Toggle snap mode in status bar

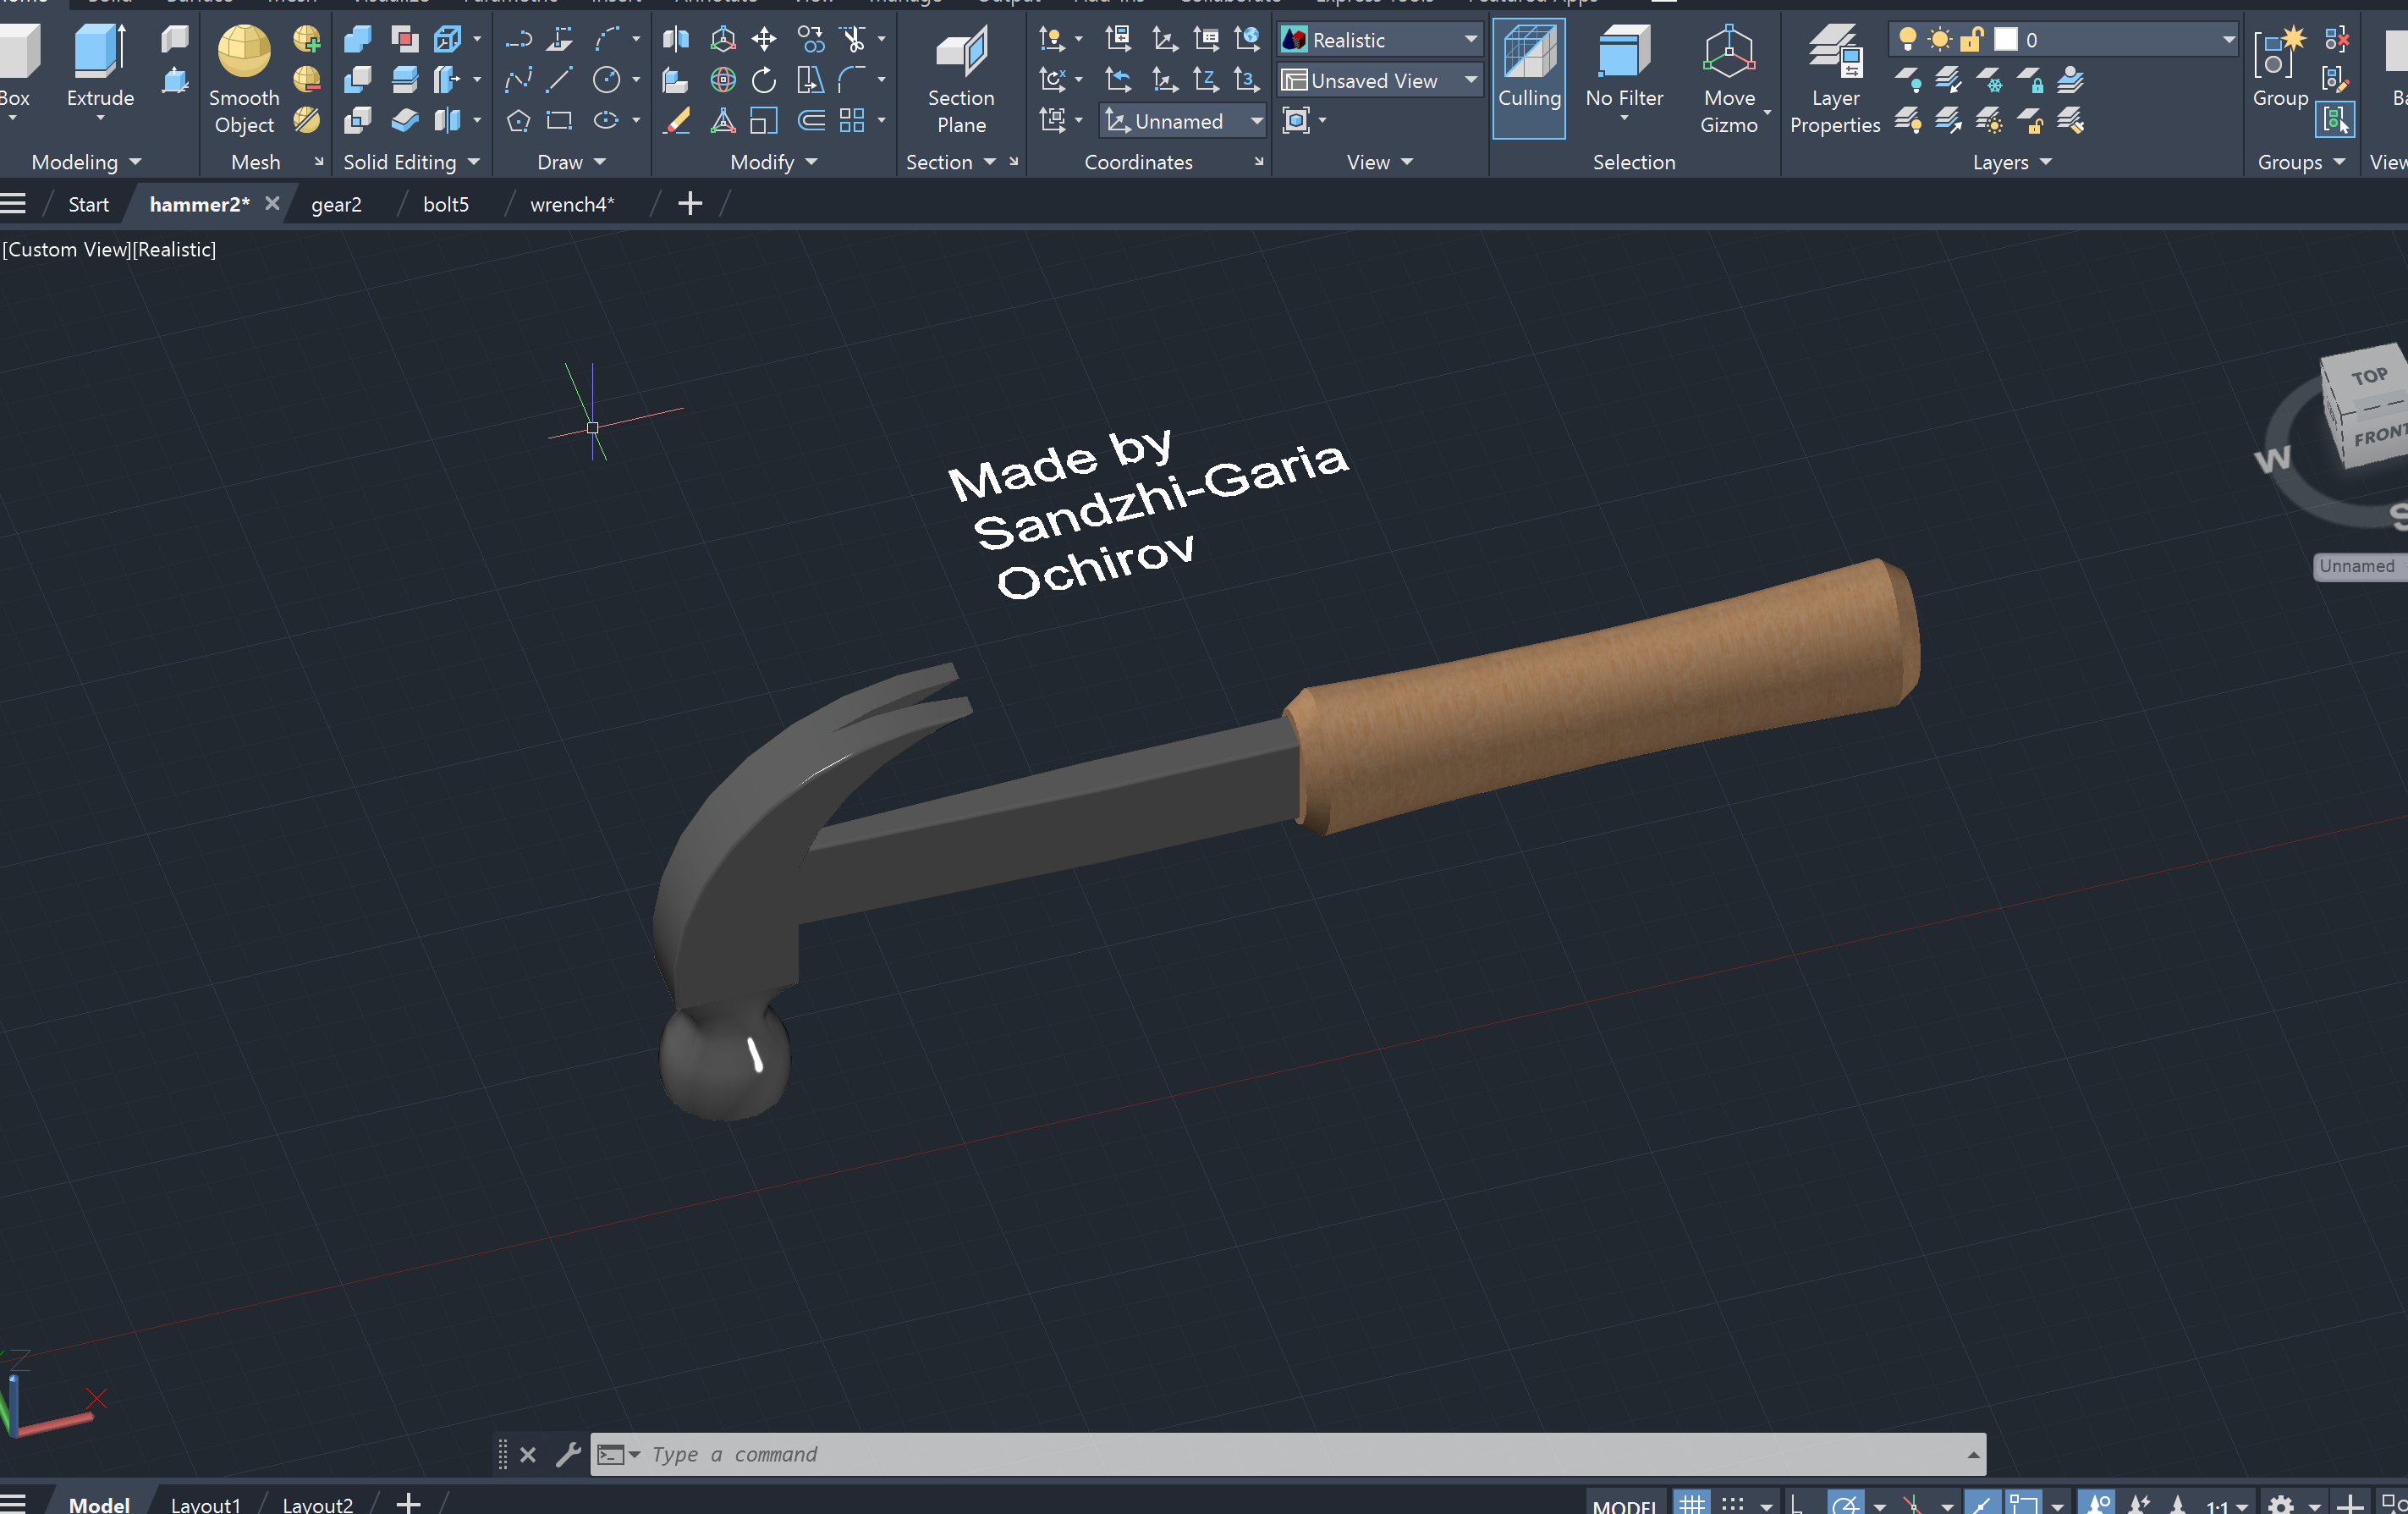coord(1732,1504)
